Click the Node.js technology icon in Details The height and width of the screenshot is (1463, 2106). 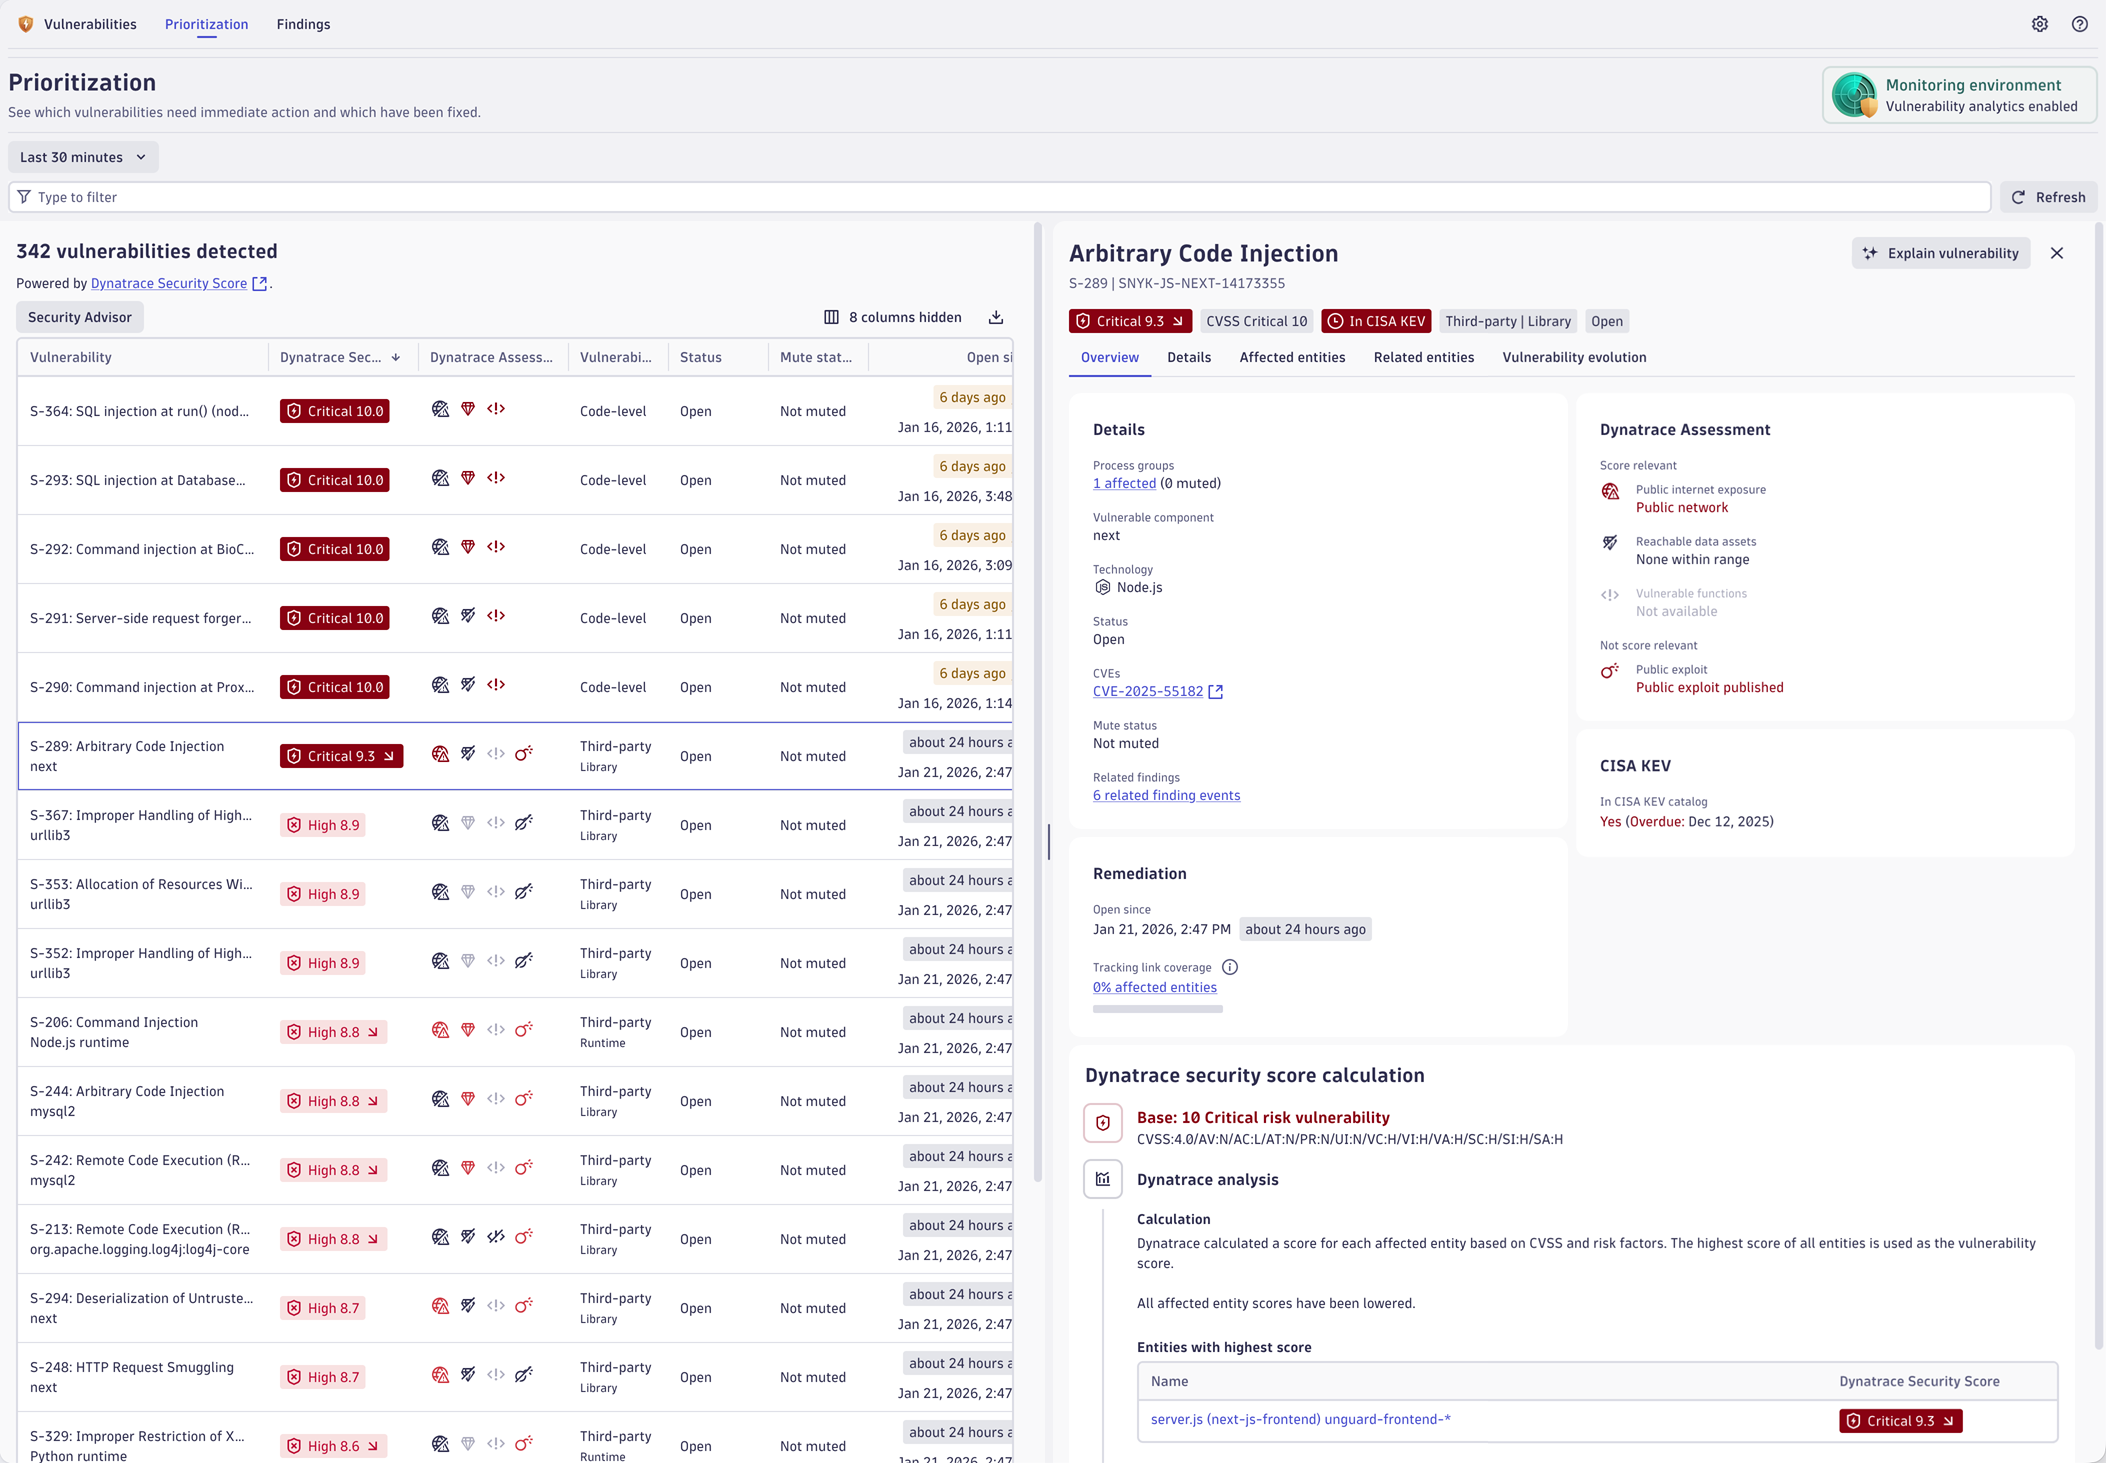[1102, 587]
